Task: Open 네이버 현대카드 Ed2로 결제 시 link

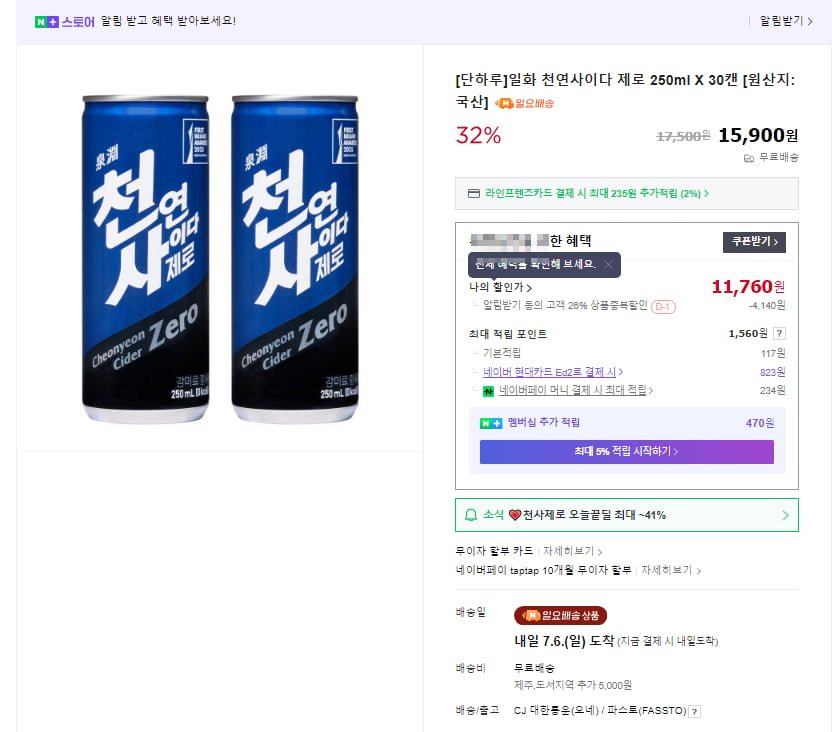Action: 550,372
